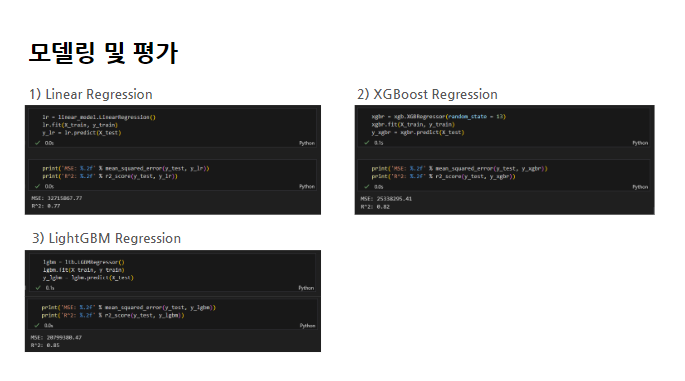
Task: Click the checkmark of the y_xgbr print cell
Action: (x=367, y=187)
